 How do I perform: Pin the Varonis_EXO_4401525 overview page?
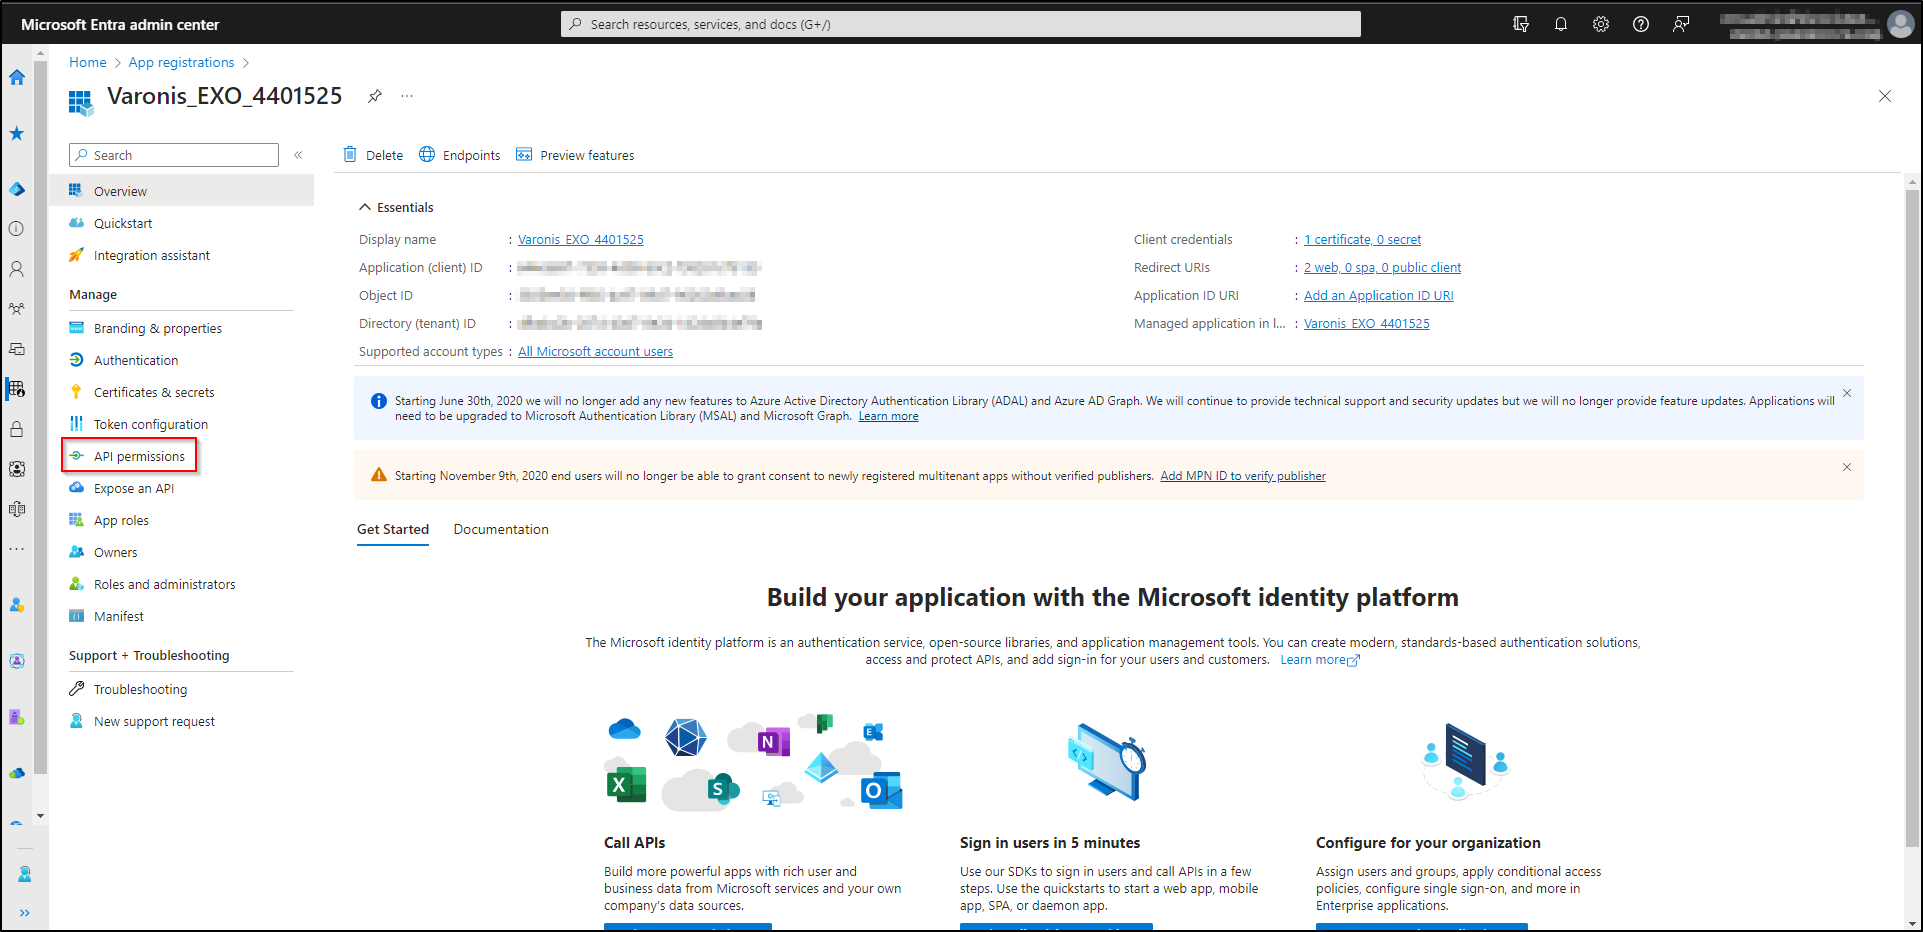pyautogui.click(x=375, y=96)
